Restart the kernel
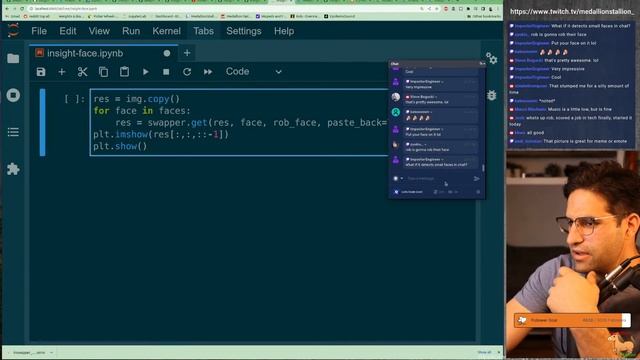Screen dimensions: 640x360 (x=187, y=72)
